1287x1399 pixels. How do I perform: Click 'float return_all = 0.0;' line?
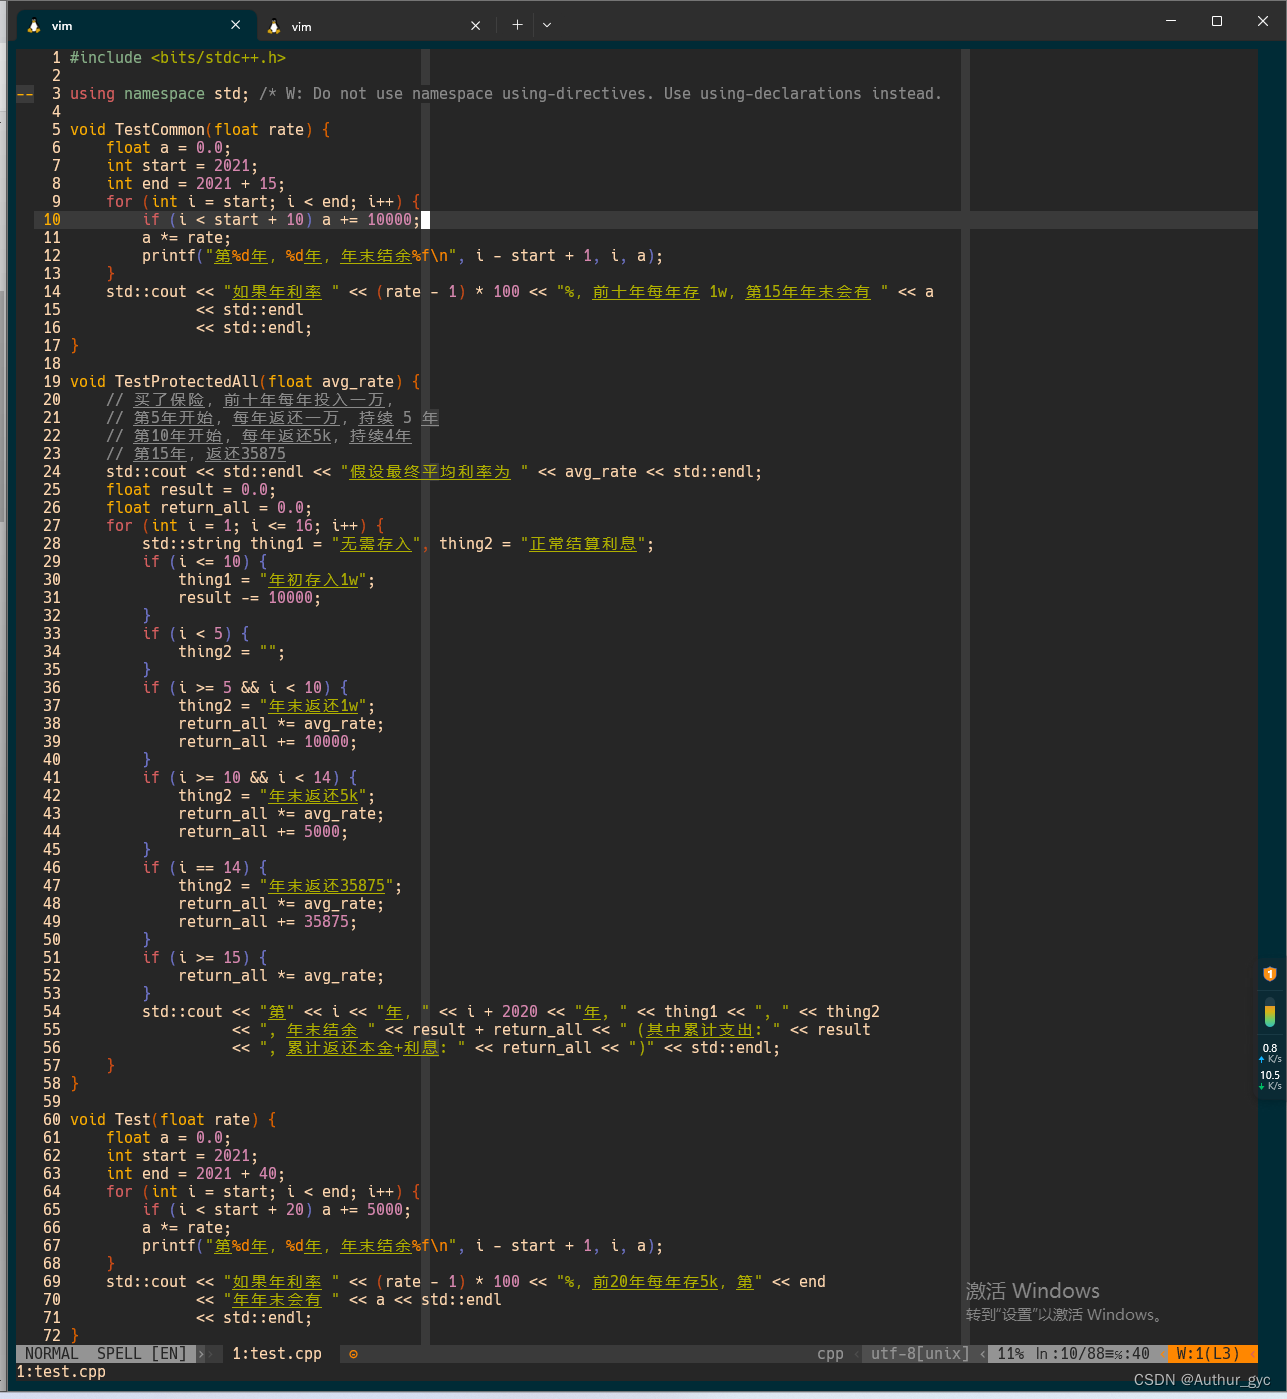pos(209,508)
